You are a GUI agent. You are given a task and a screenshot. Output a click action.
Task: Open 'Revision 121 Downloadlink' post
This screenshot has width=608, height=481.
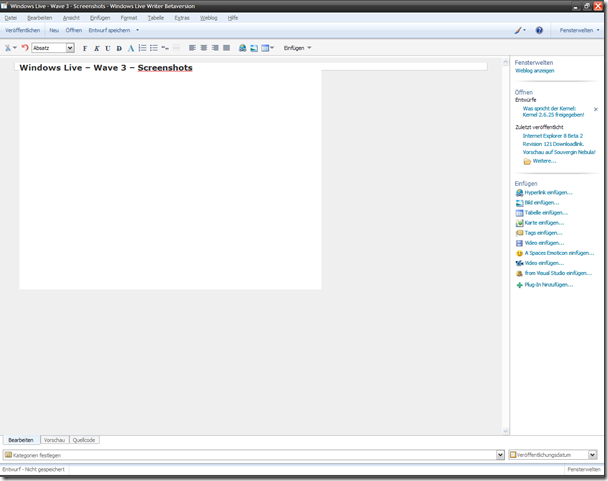(x=553, y=144)
